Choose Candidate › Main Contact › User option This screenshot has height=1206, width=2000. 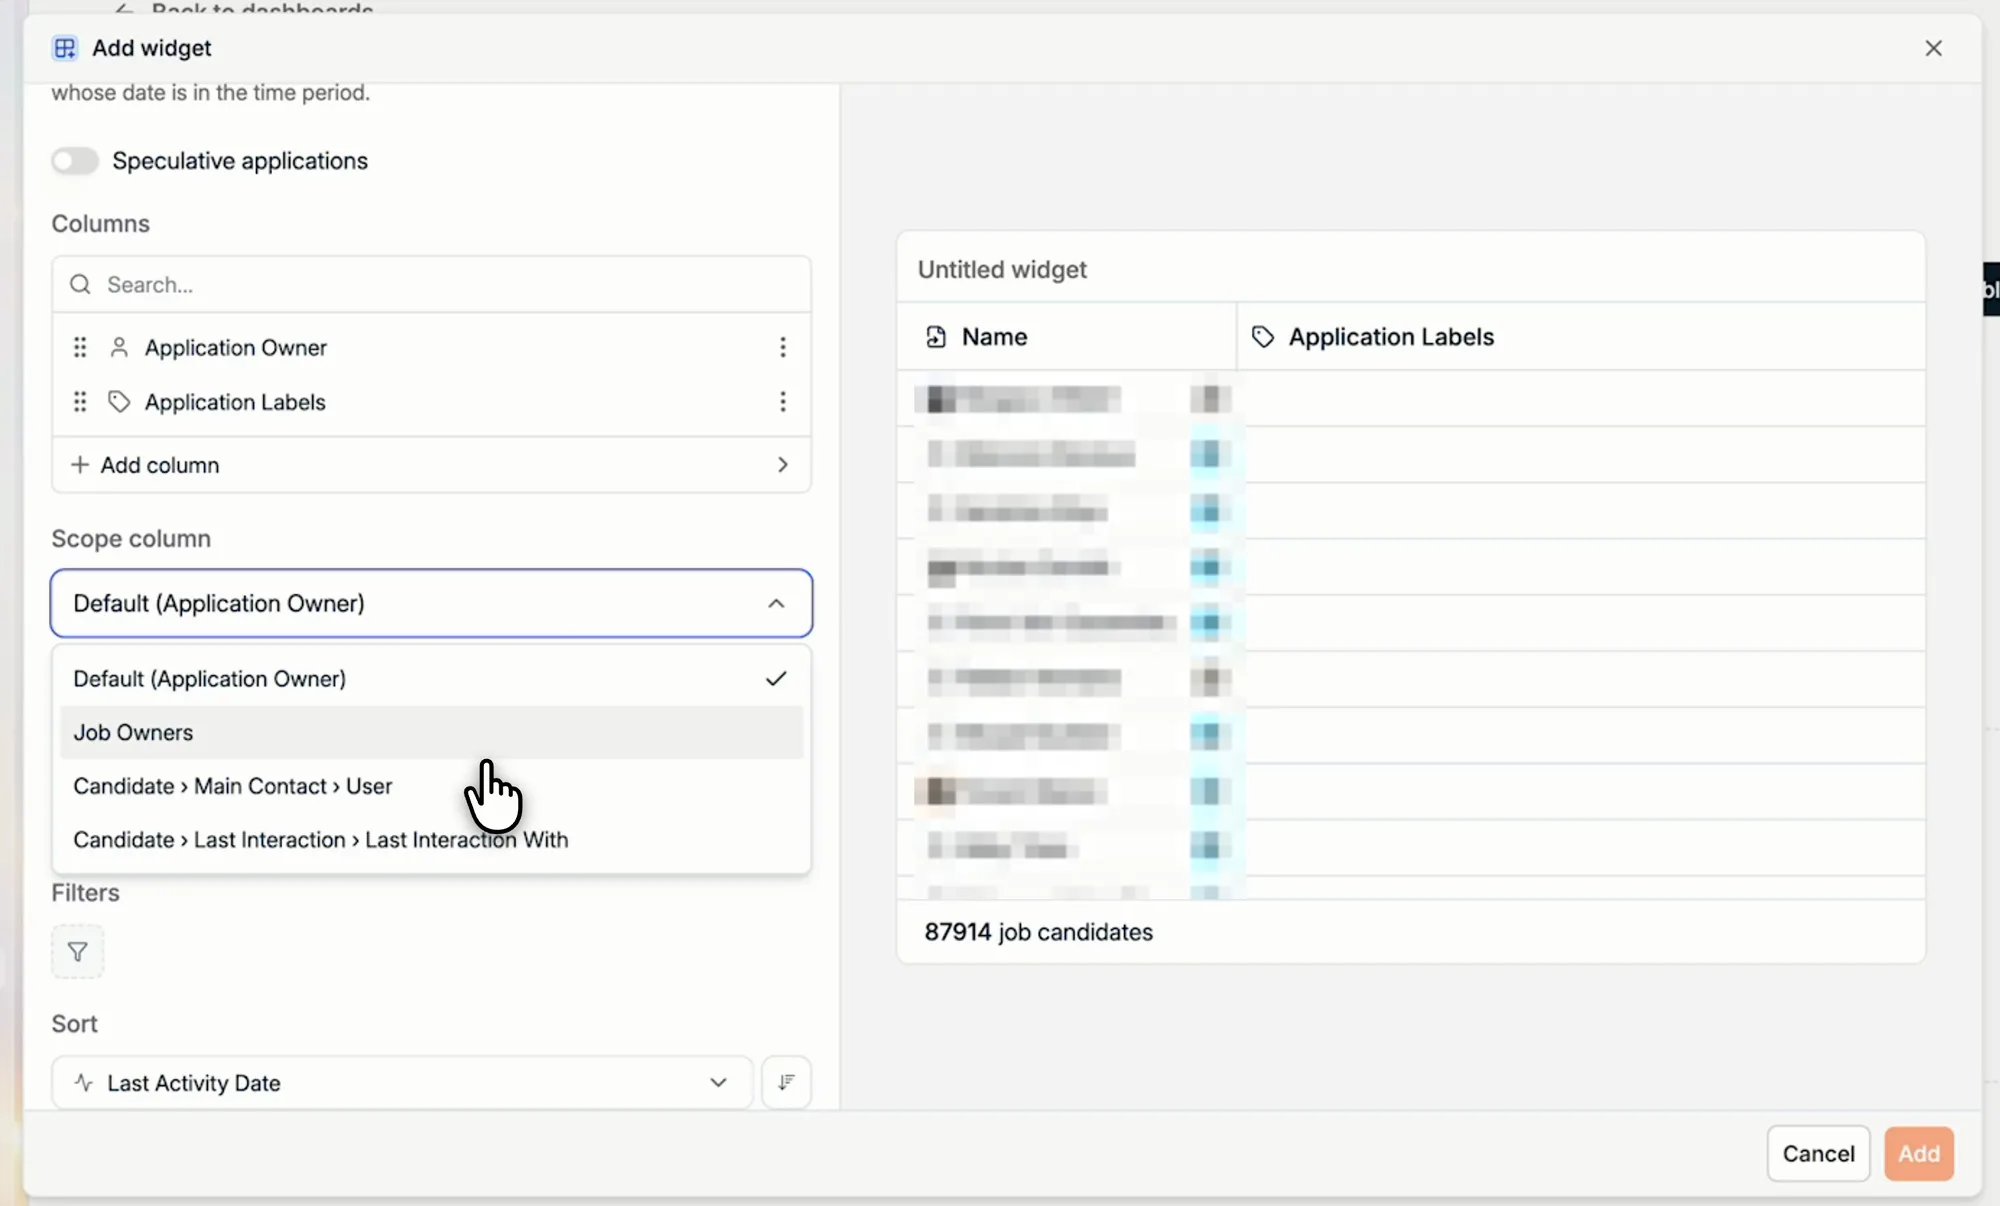pyautogui.click(x=431, y=786)
